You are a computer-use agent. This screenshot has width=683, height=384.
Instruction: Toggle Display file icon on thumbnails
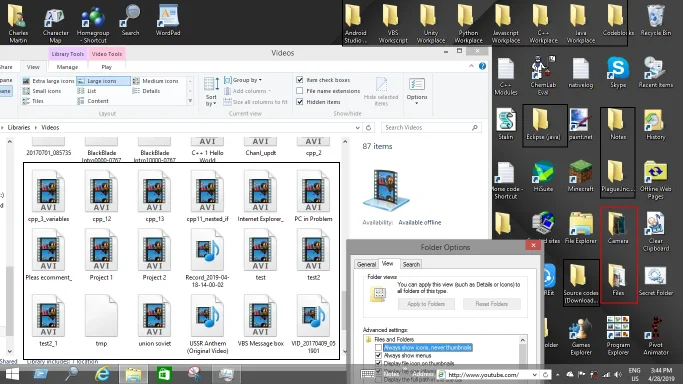pos(379,363)
